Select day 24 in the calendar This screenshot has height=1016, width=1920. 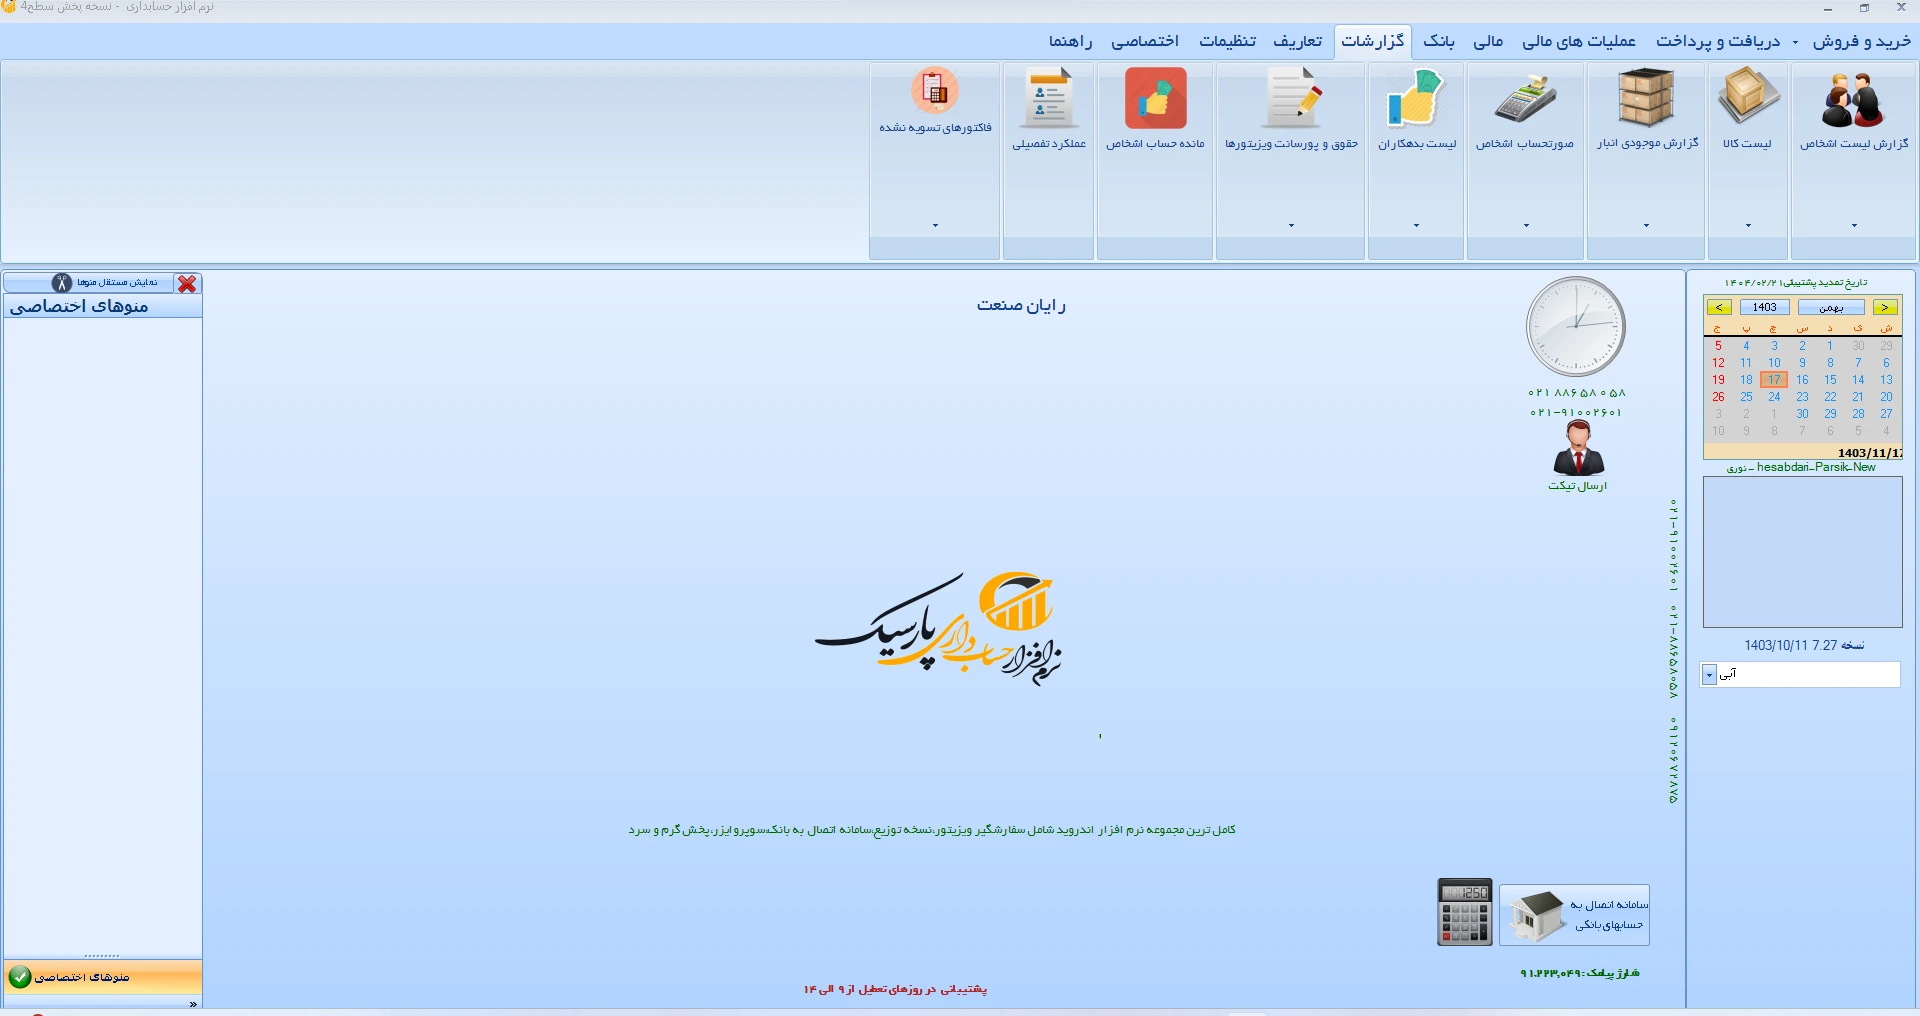click(x=1774, y=397)
